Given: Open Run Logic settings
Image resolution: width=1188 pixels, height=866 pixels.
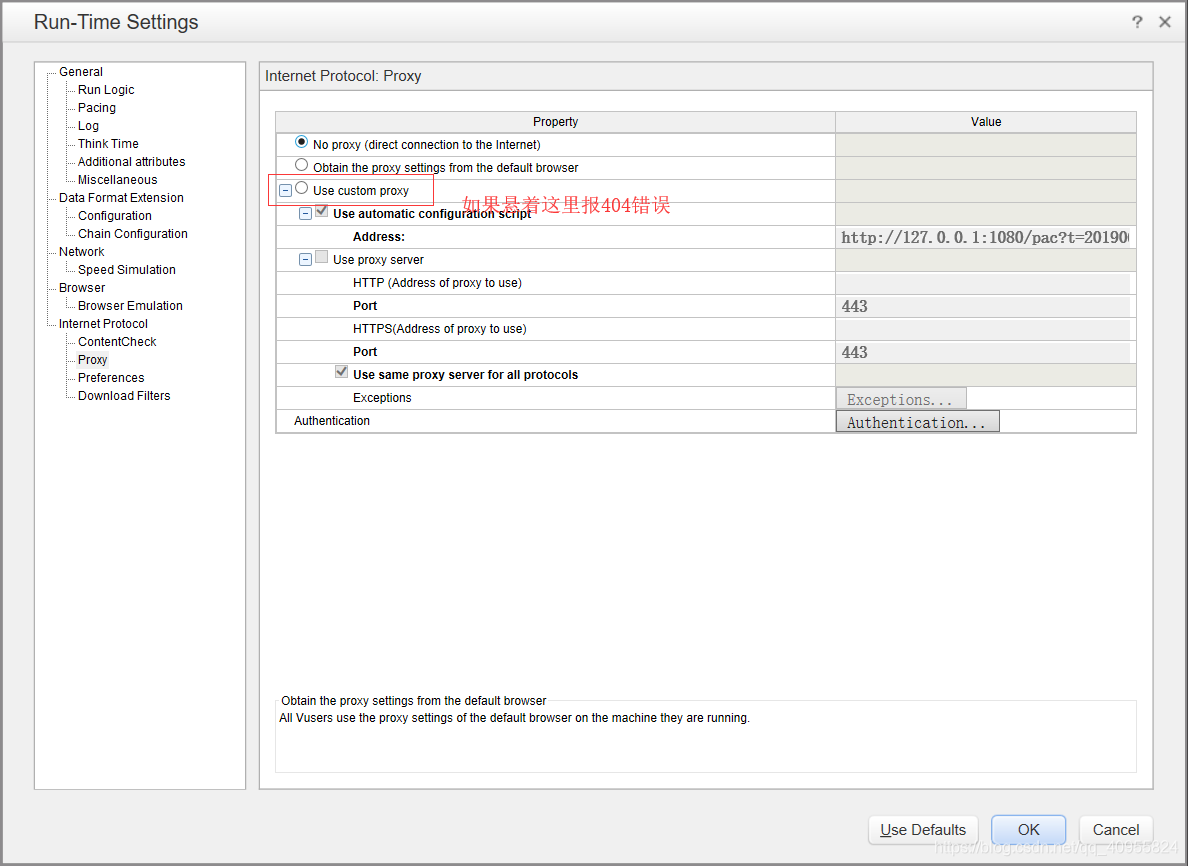Looking at the screenshot, I should (x=106, y=89).
